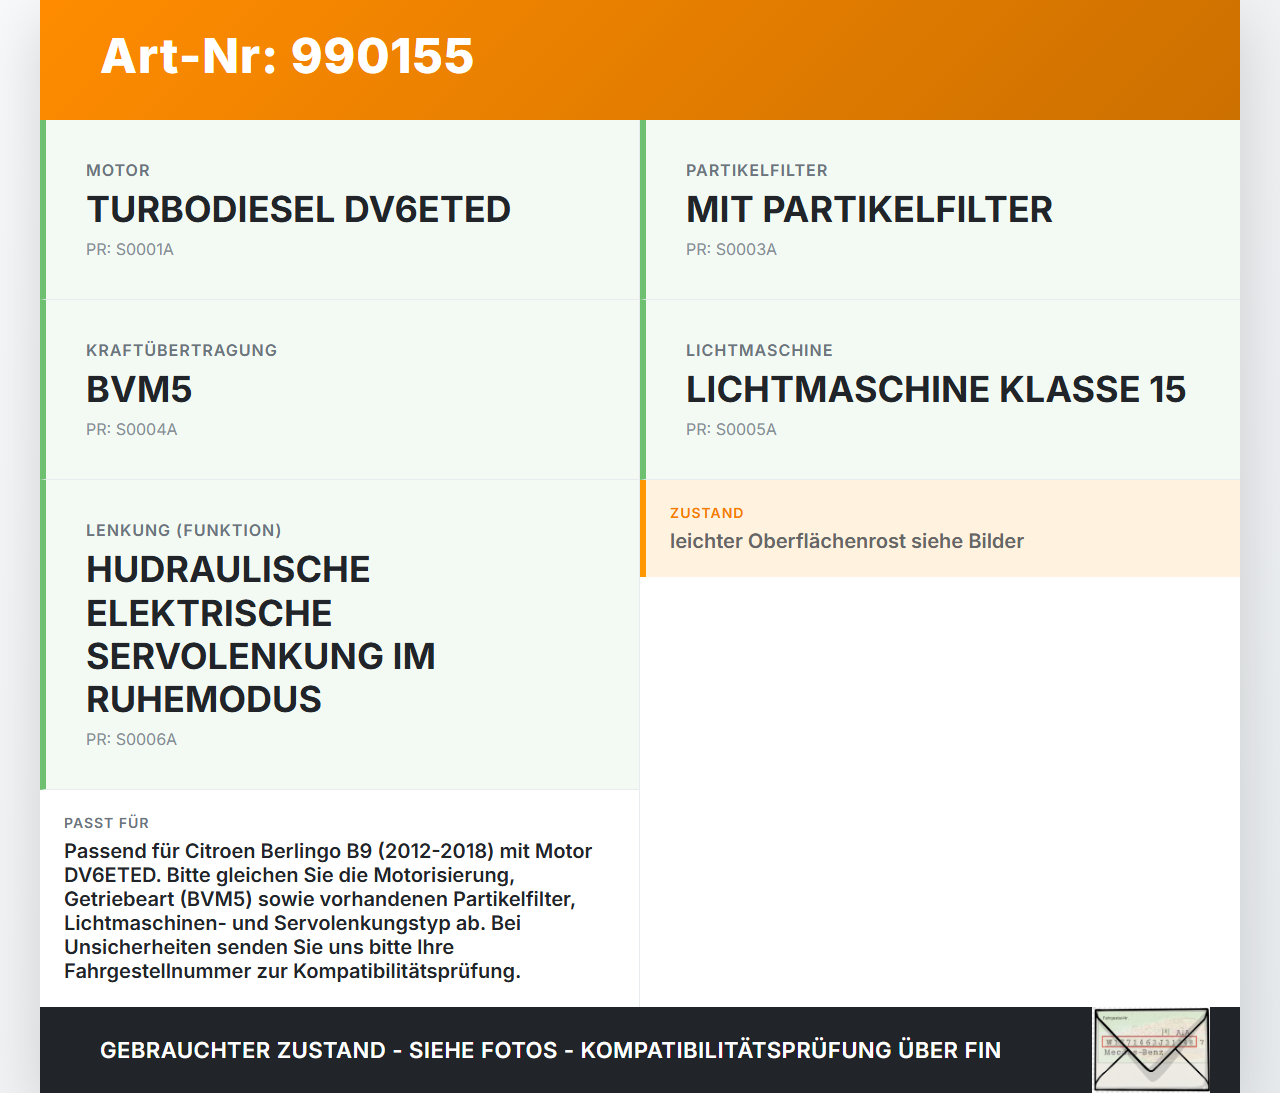1280x1094 pixels.
Task: Click the "PASST FÜR" label
Action: click(x=106, y=823)
